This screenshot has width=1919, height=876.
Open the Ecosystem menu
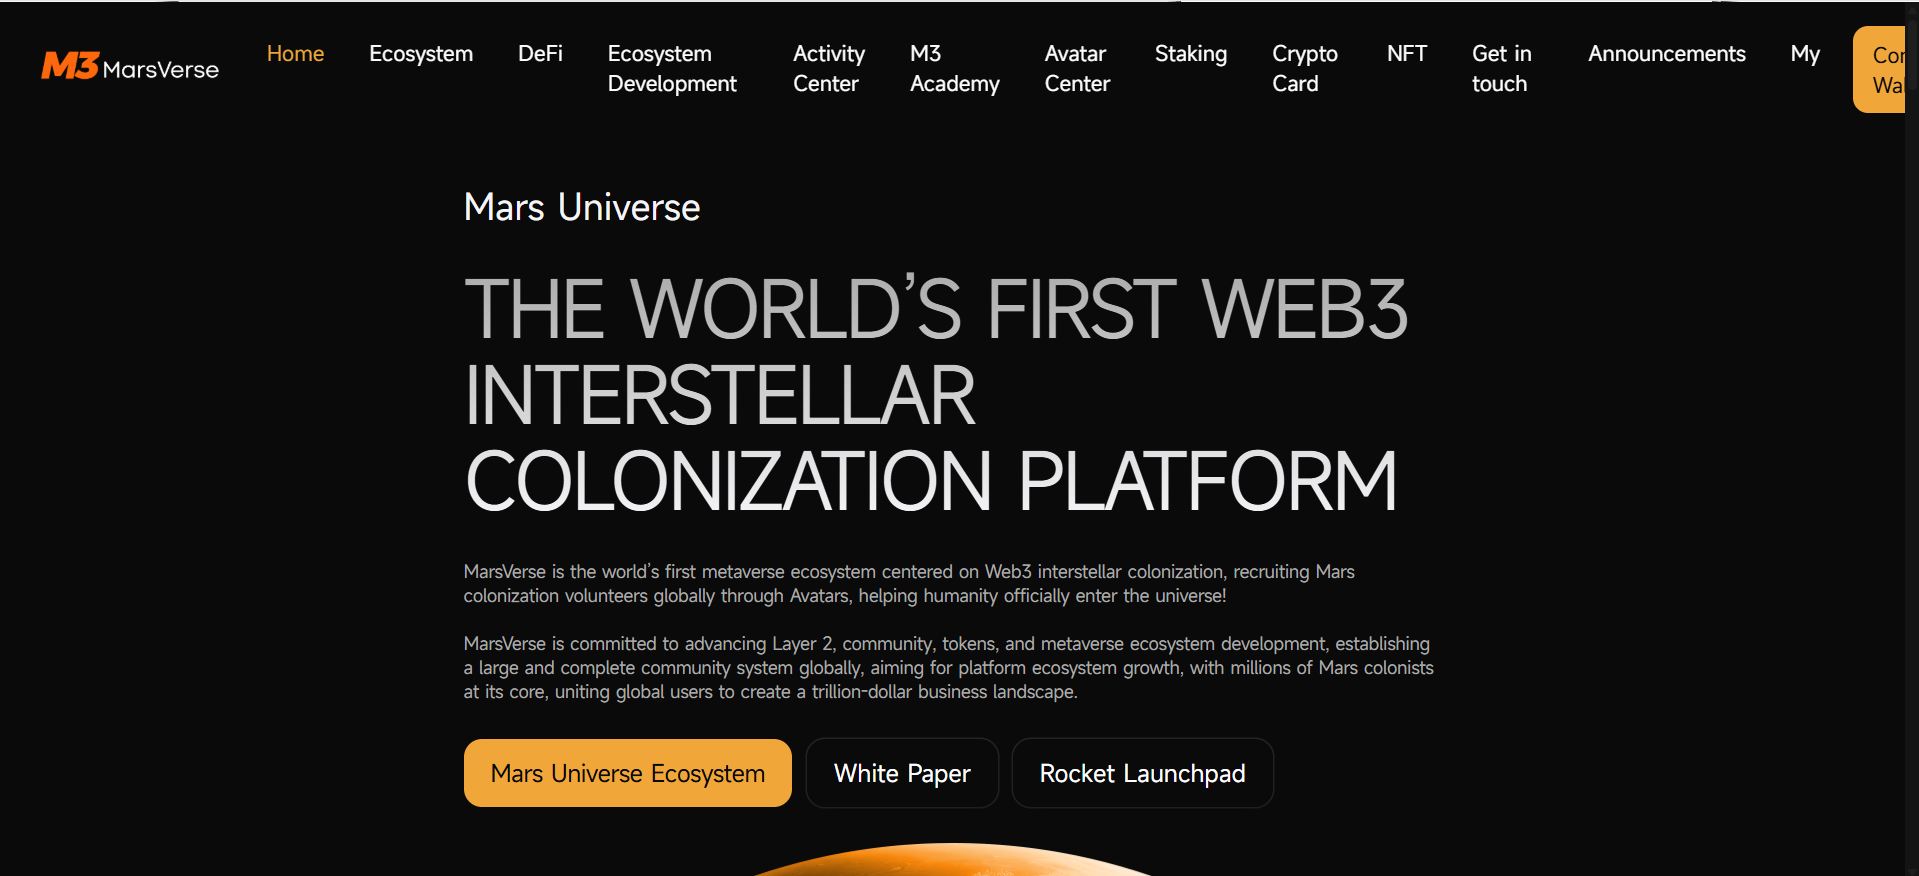pyautogui.click(x=421, y=54)
